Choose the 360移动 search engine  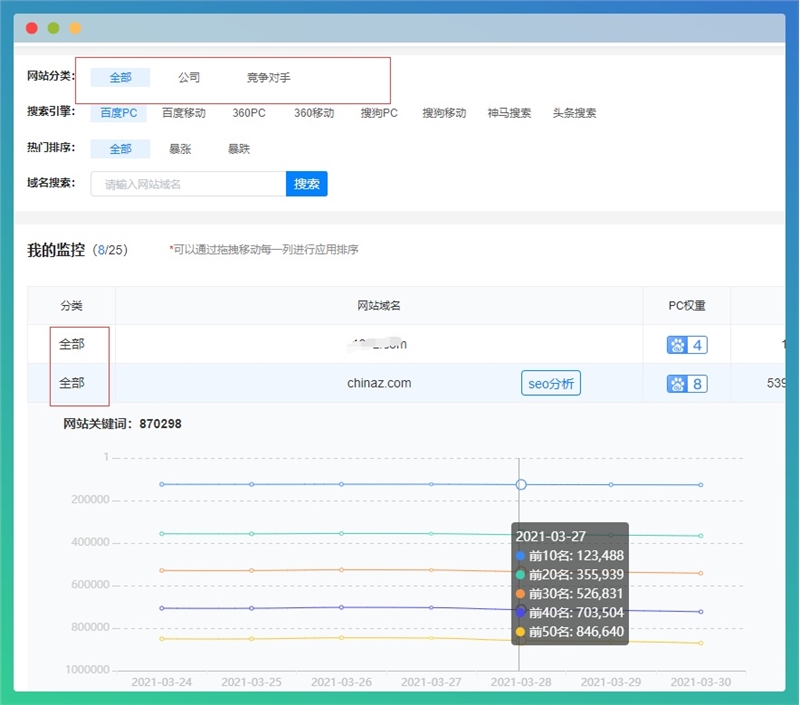click(314, 113)
